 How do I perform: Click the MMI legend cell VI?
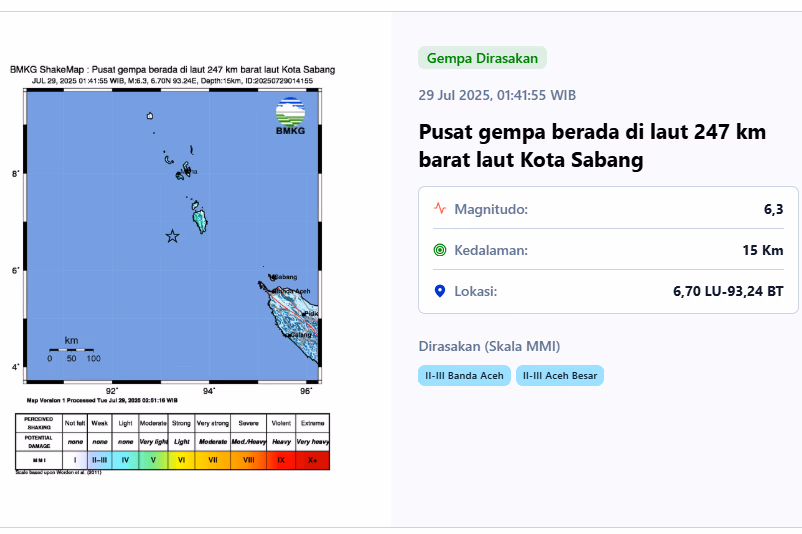(x=181, y=460)
